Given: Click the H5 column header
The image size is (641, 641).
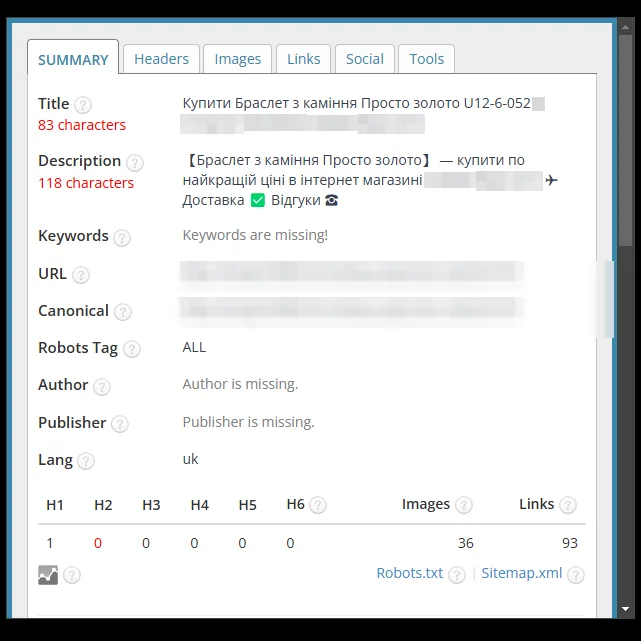Looking at the screenshot, I should [x=248, y=505].
